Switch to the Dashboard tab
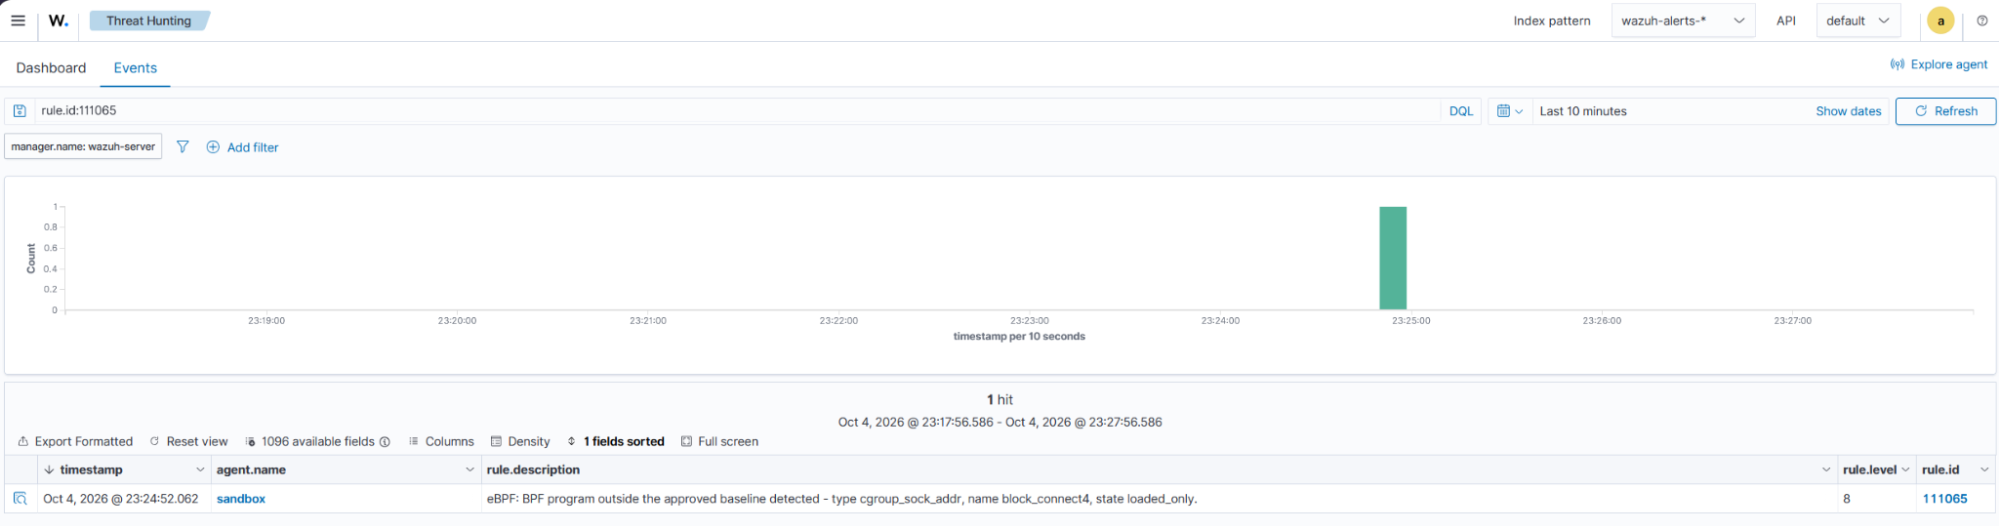Viewport: 1999px width, 527px height. click(51, 67)
